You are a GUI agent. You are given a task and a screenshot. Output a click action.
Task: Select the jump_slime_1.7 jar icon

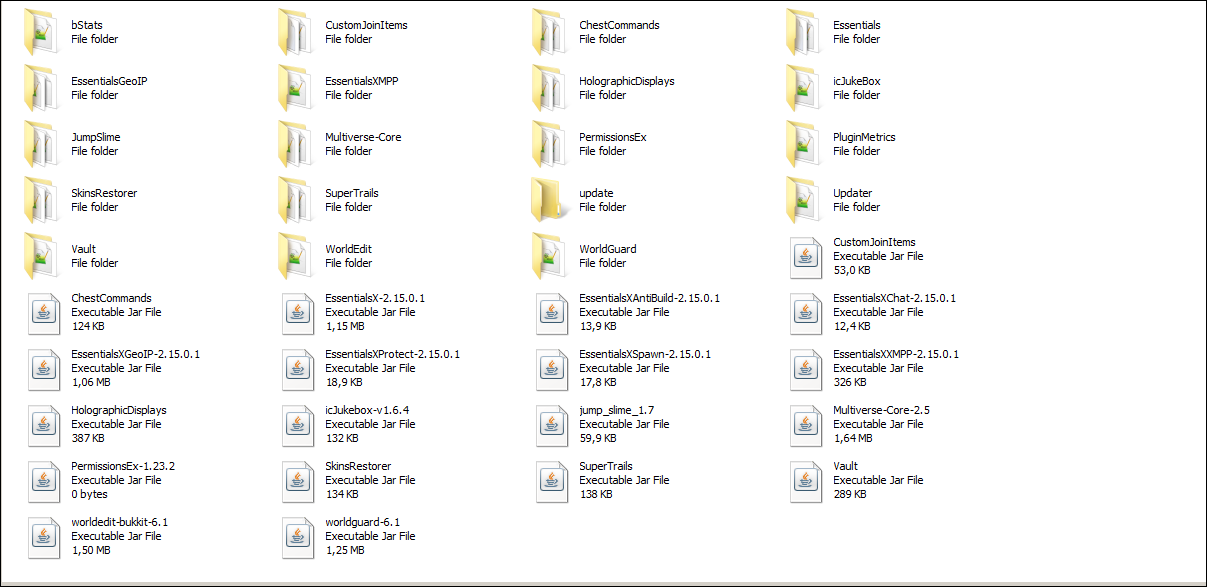552,425
